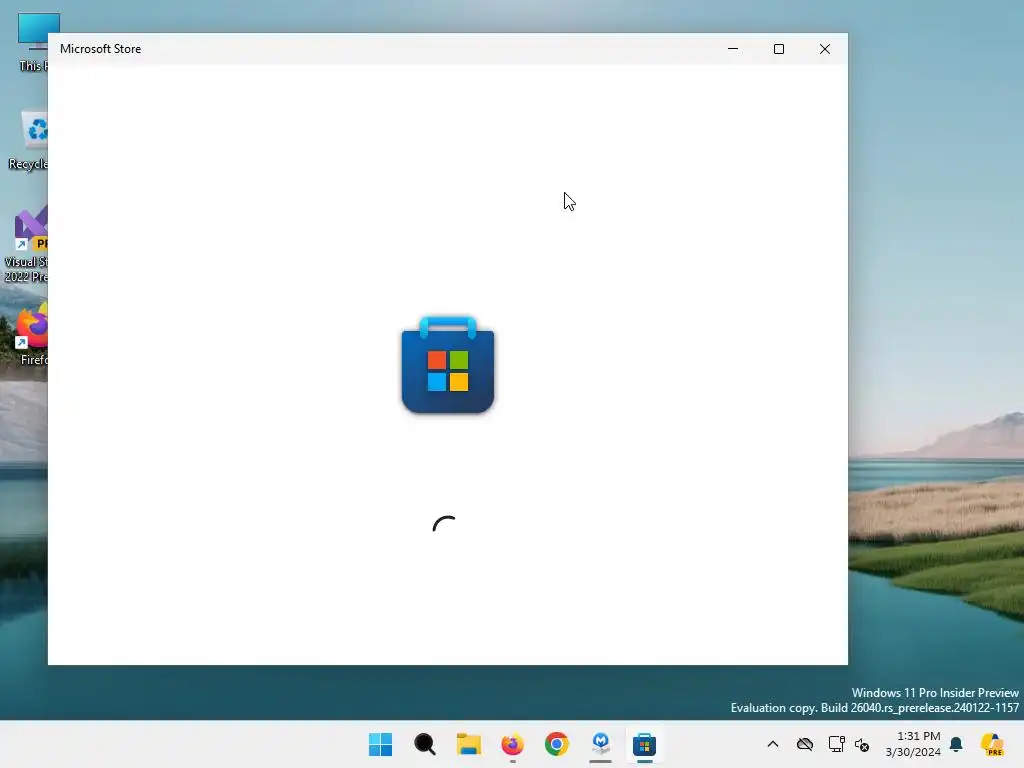Click the Microsoft Store title text
1024x768 pixels.
coord(101,49)
